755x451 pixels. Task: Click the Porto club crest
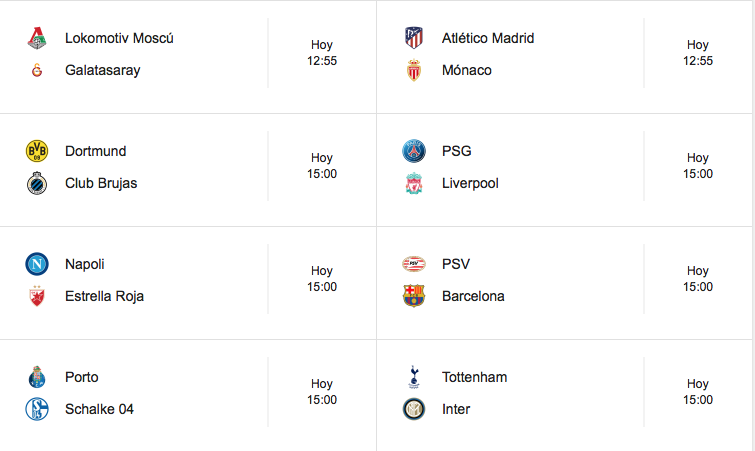click(37, 377)
